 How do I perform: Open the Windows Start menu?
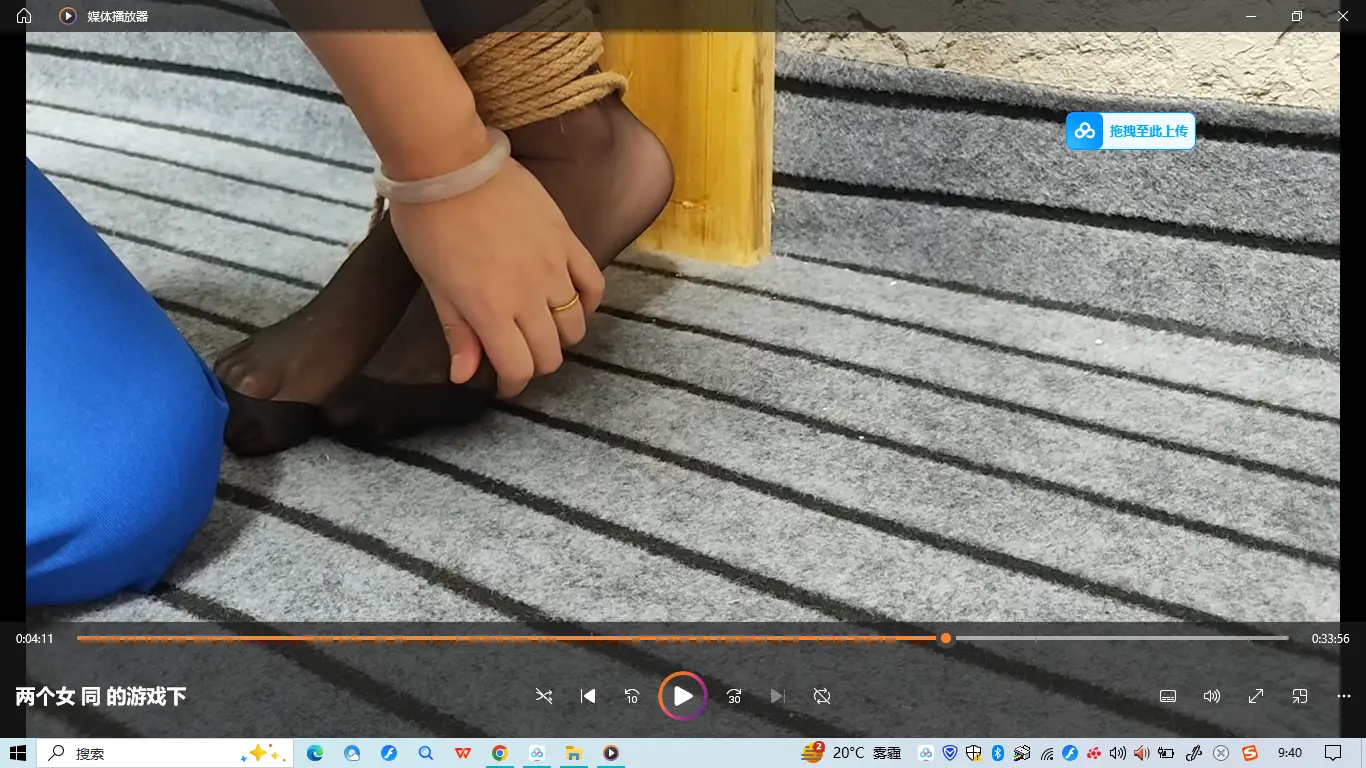[x=18, y=753]
